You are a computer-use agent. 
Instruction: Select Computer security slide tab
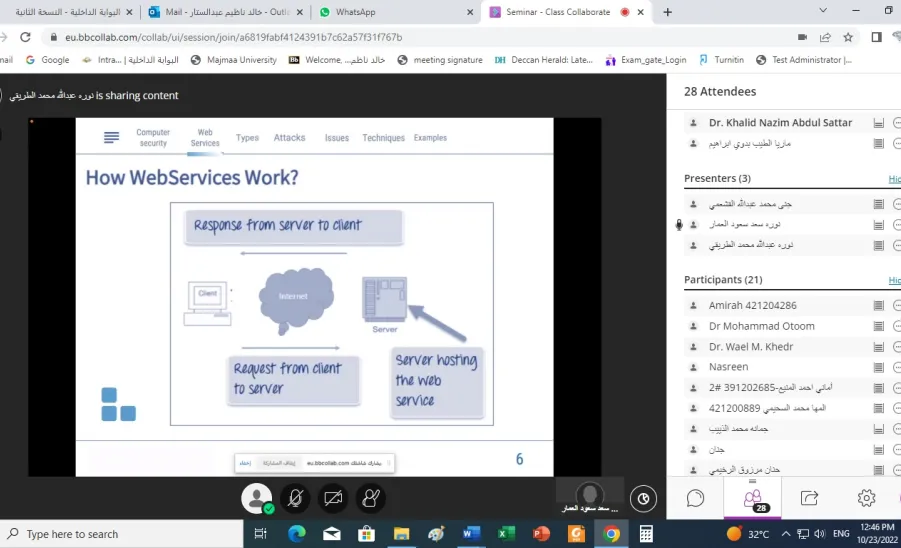153,138
